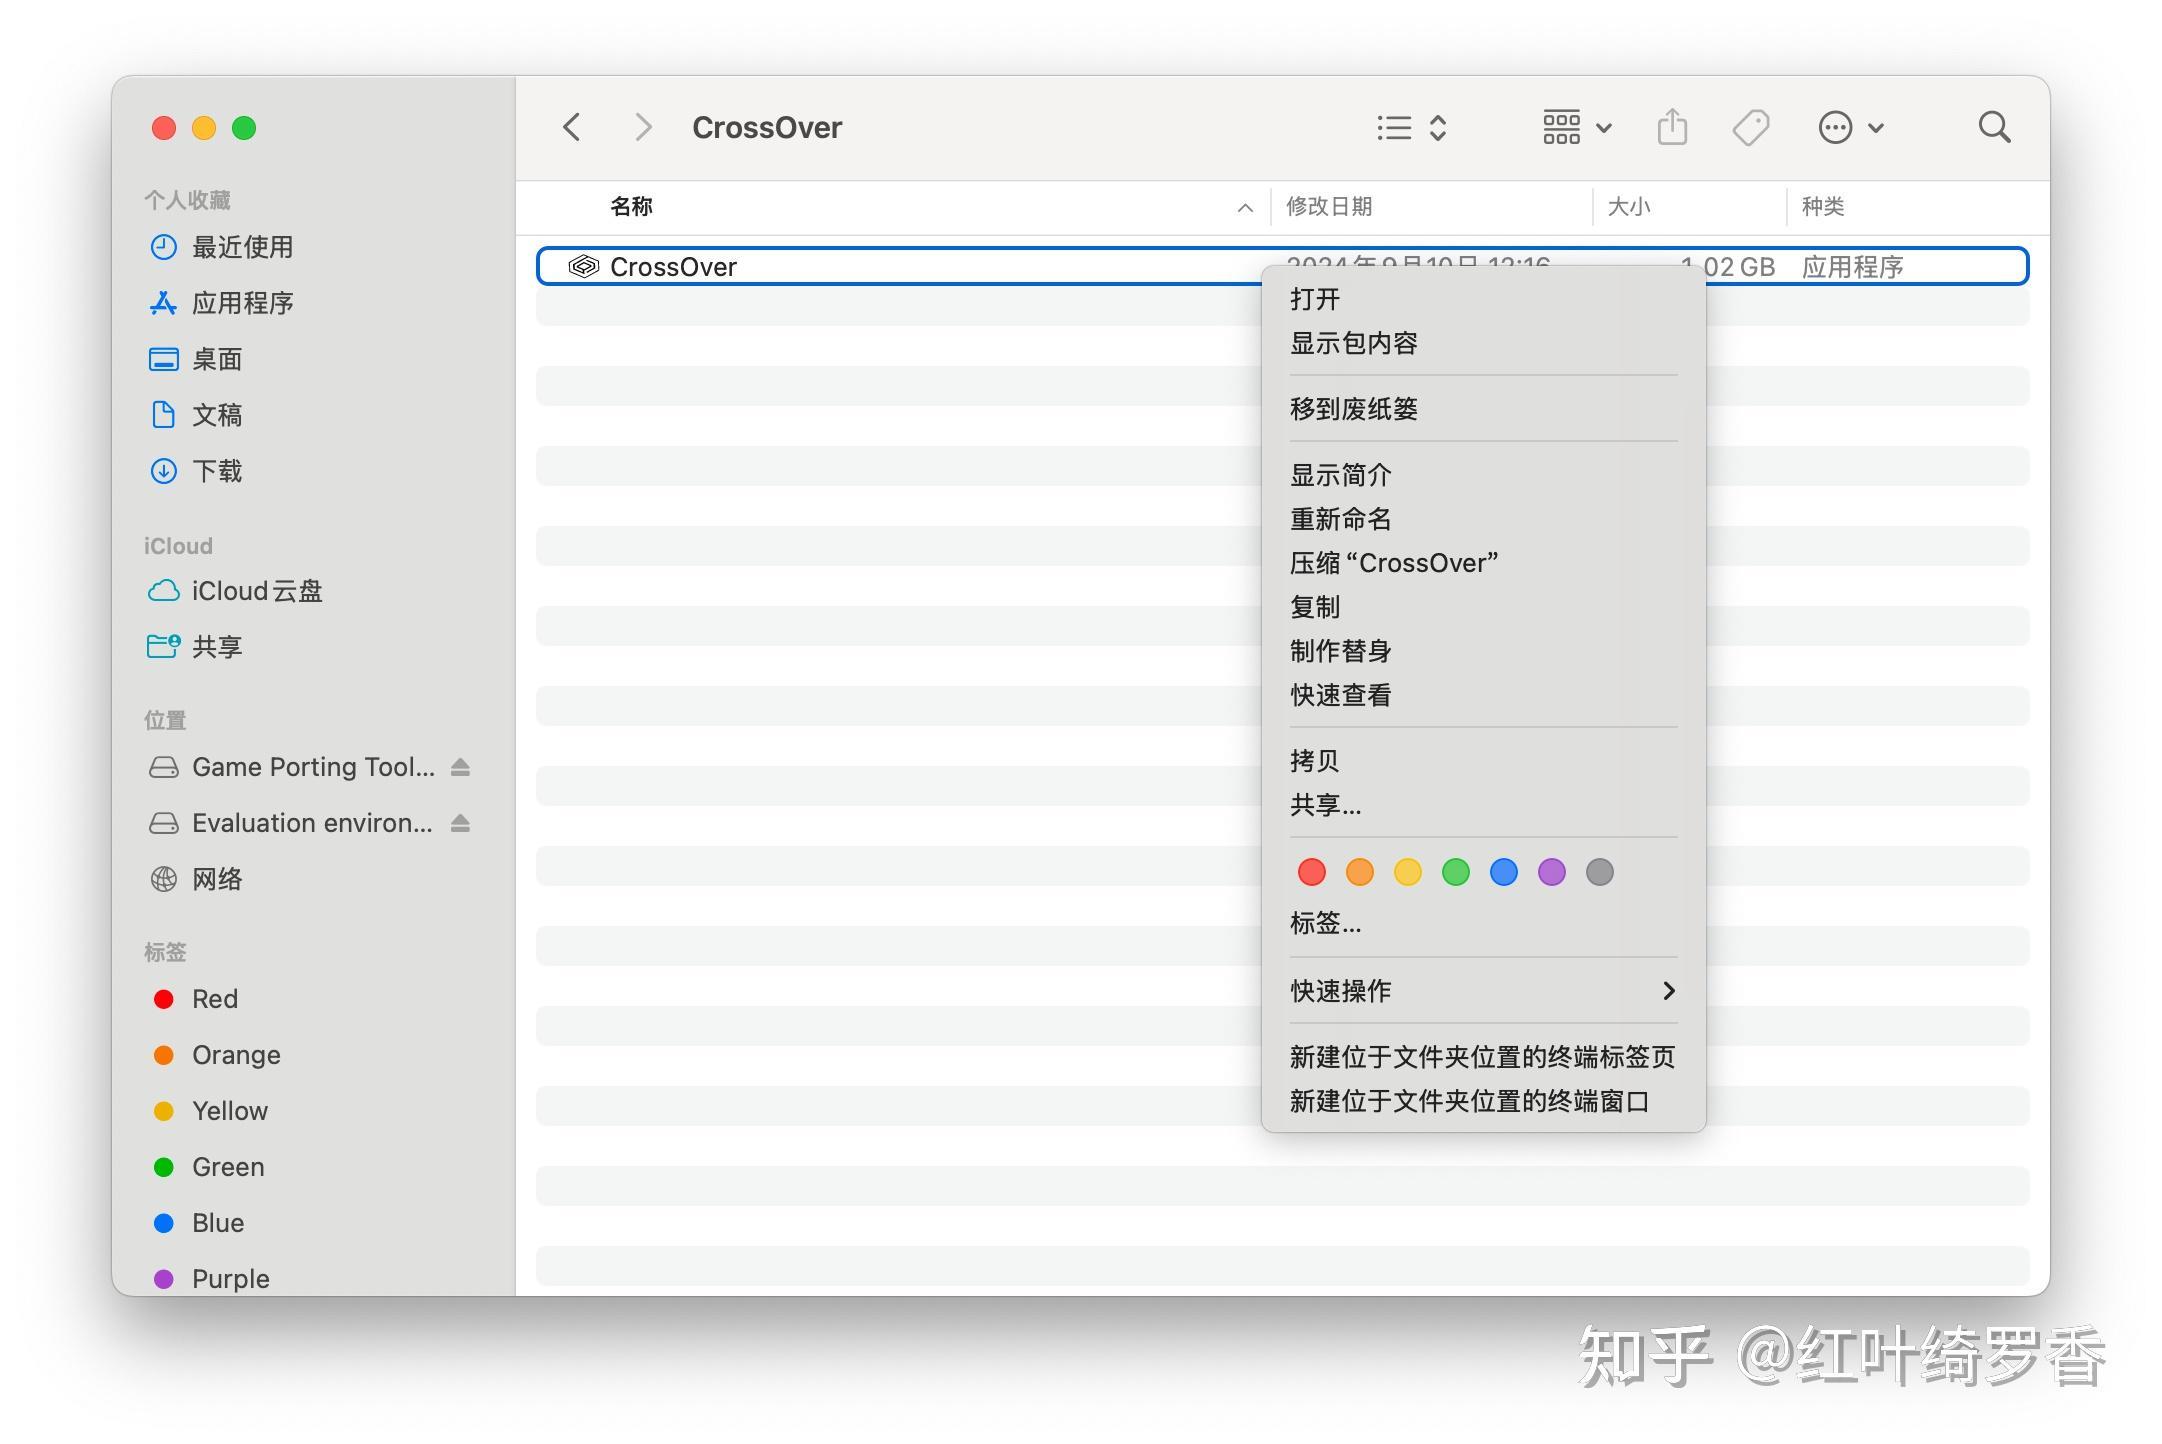Click the Tag icon in the toolbar
2162x1444 pixels.
tap(1749, 127)
